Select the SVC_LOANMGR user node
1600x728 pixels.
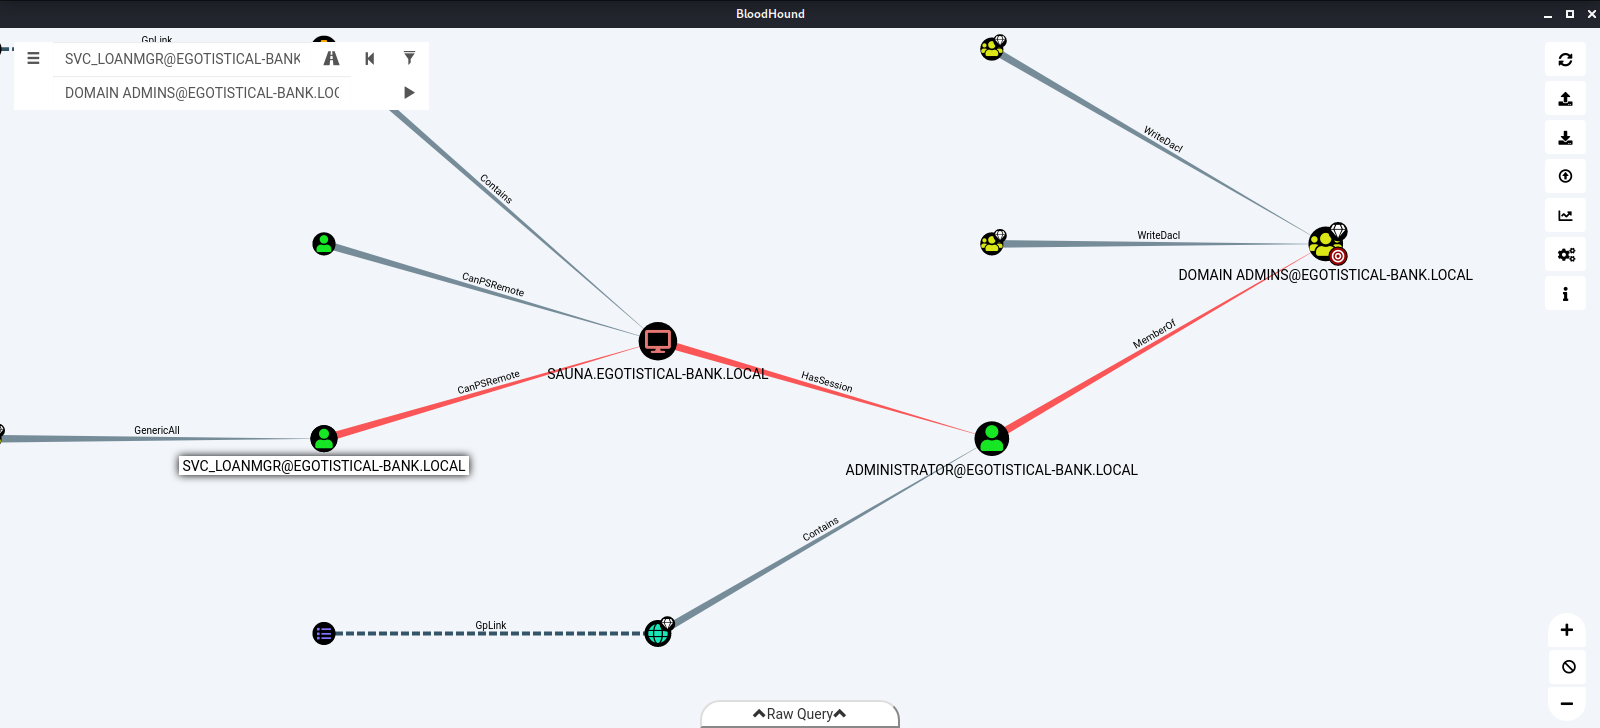(324, 438)
